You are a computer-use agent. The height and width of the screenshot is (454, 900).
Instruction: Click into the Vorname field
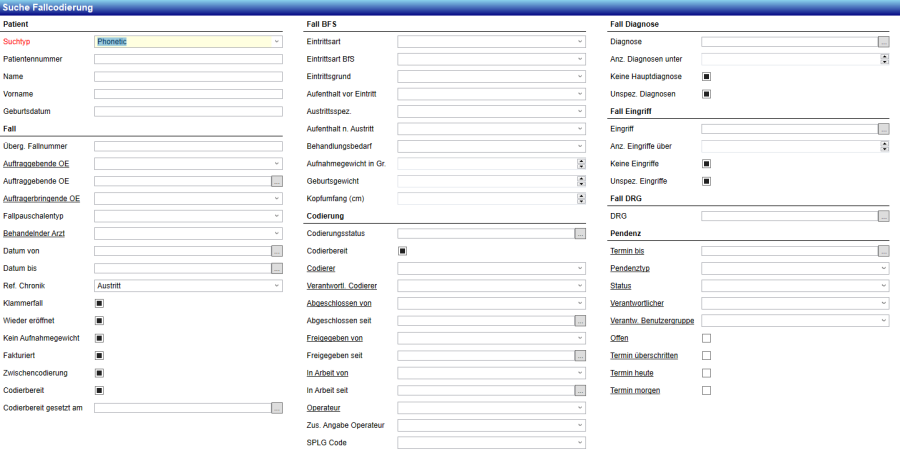pos(188,94)
